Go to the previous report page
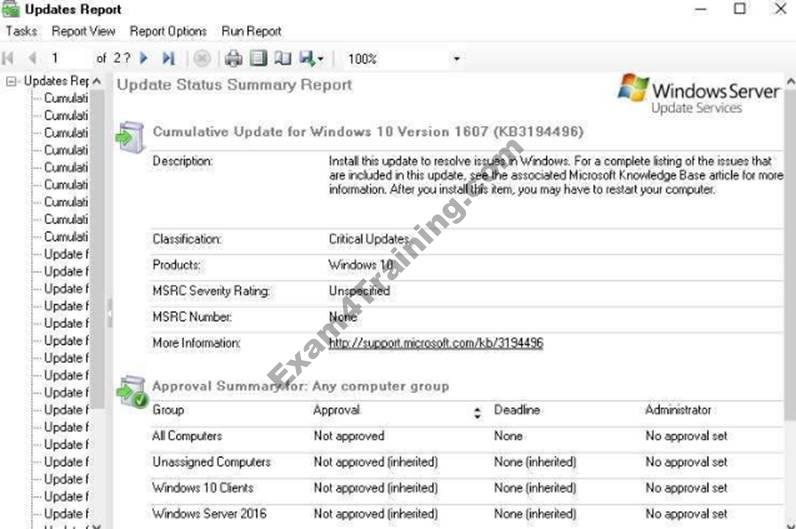This screenshot has height=529, width=796. [x=32, y=58]
